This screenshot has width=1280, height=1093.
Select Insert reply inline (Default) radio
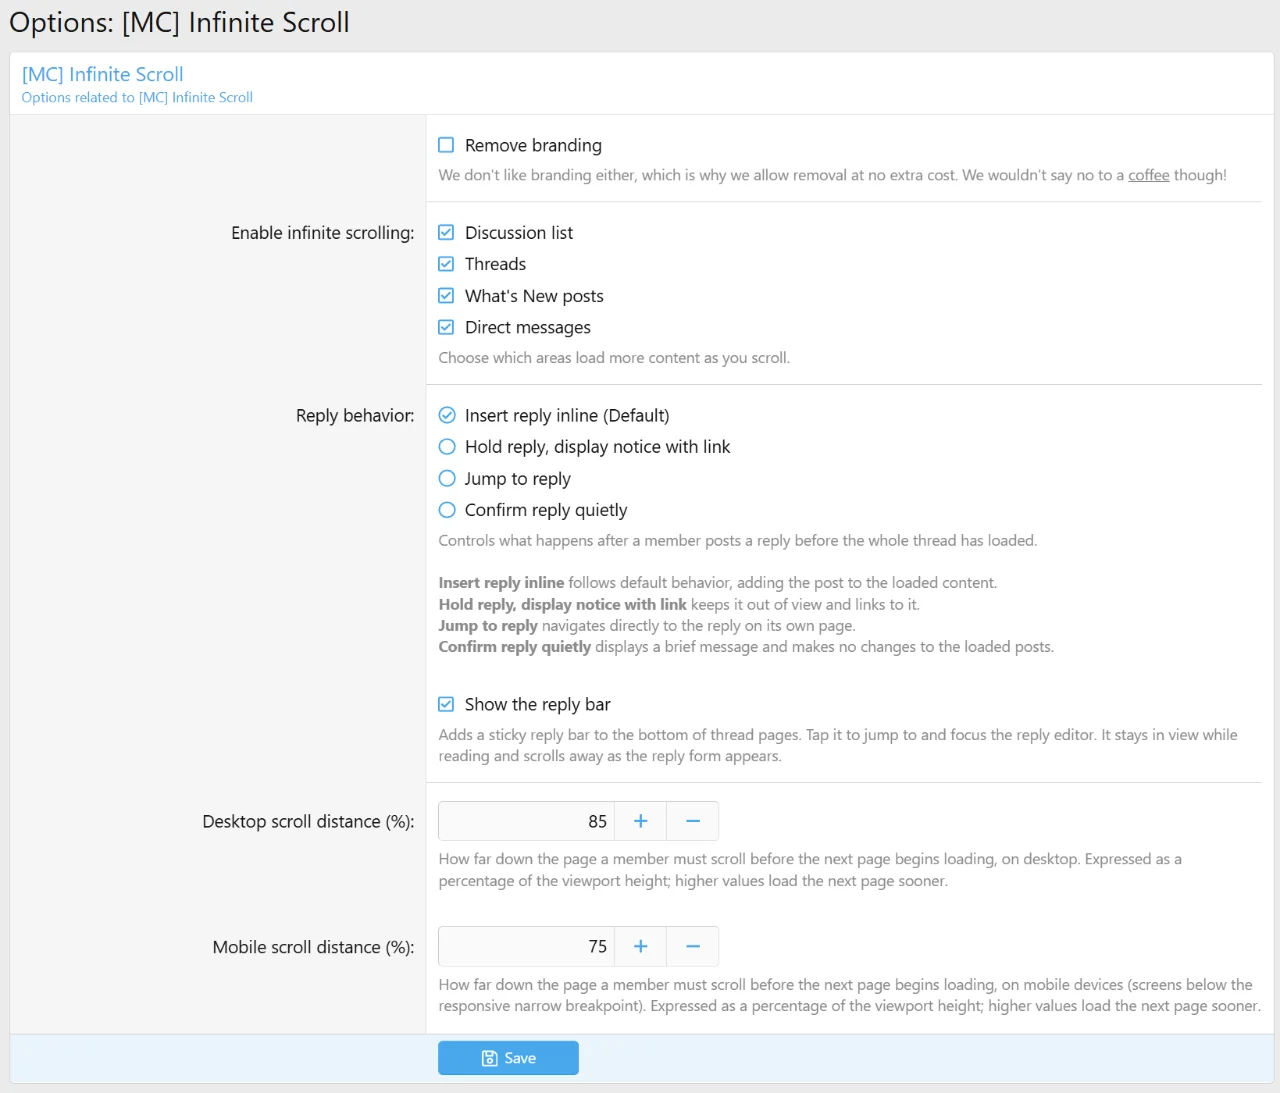point(447,415)
